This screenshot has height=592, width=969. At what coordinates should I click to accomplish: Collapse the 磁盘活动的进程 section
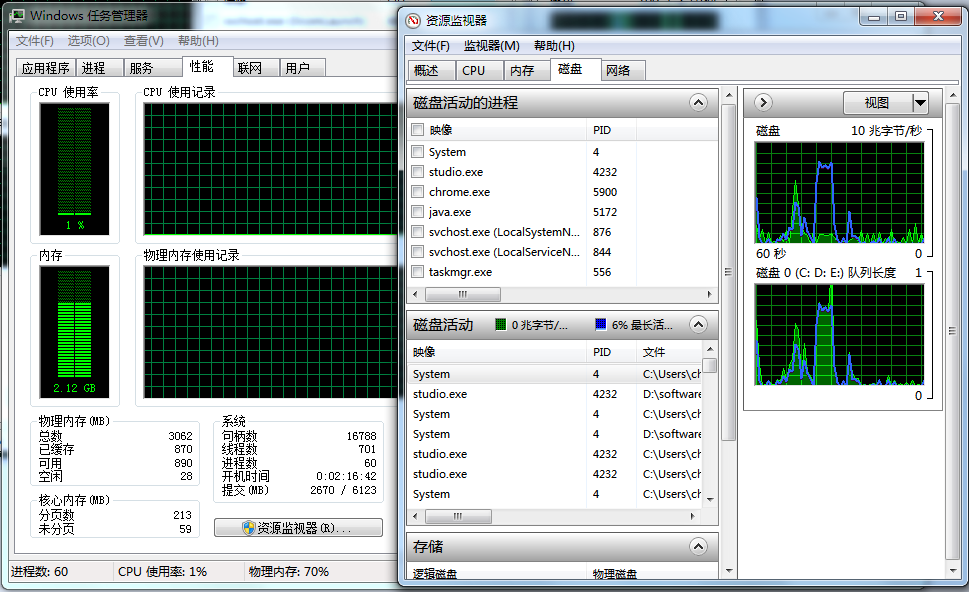(x=698, y=103)
